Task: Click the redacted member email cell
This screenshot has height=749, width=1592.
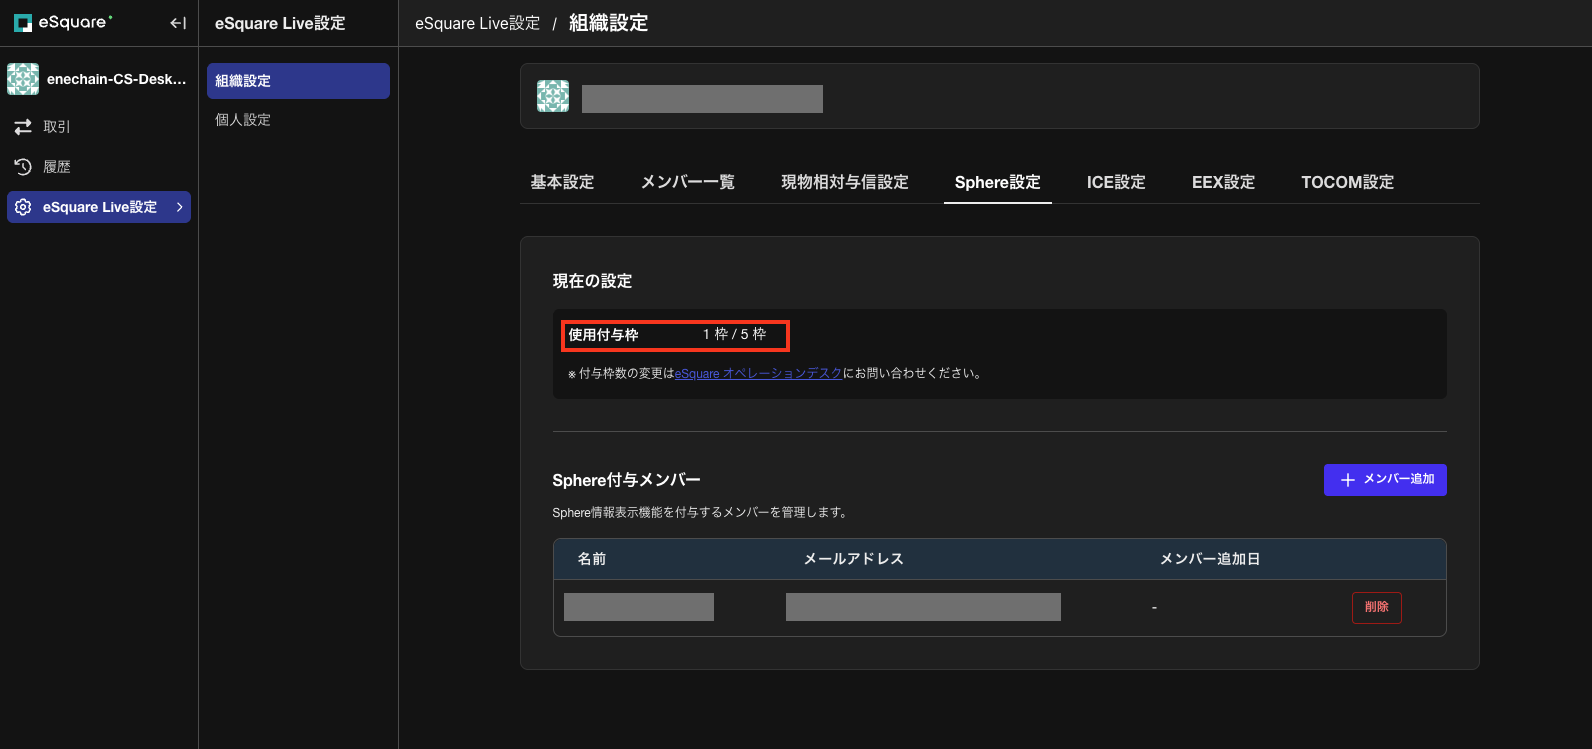Action: 923,607
